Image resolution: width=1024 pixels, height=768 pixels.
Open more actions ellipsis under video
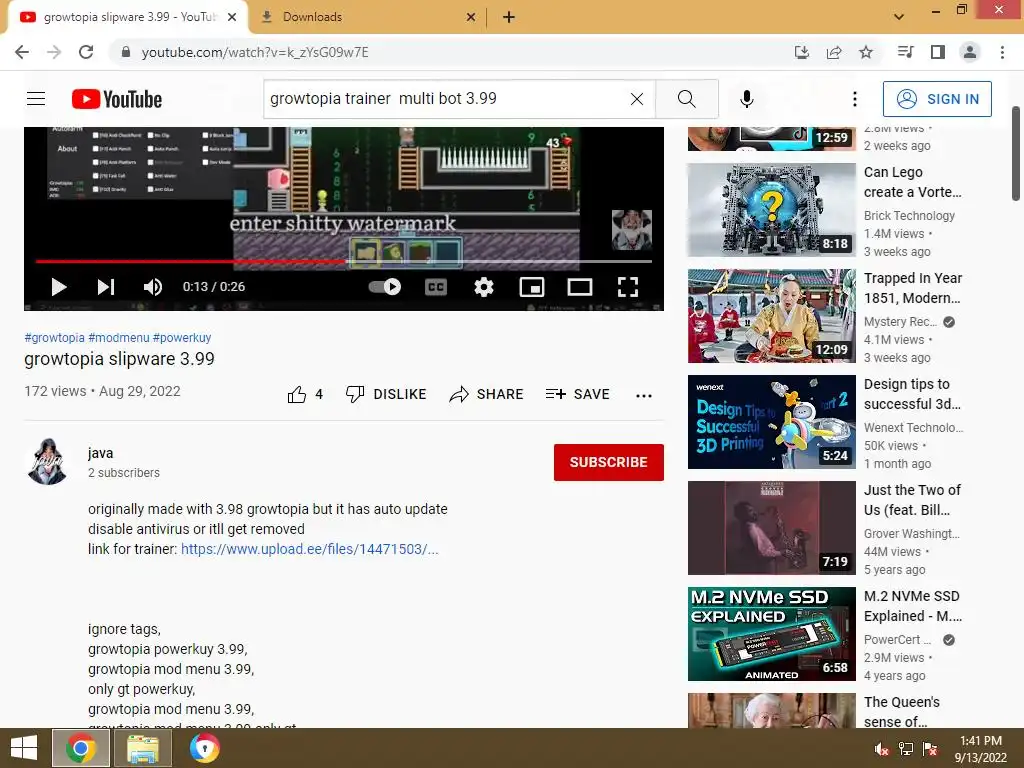click(x=644, y=395)
